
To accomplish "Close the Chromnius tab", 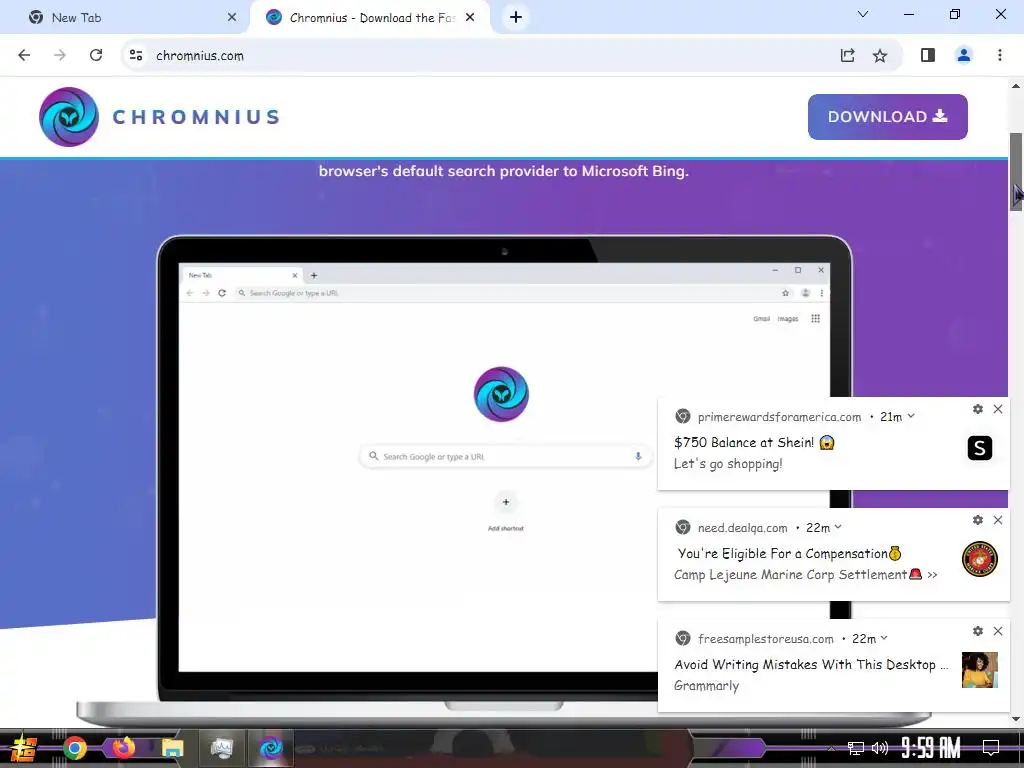I will pos(470,18).
